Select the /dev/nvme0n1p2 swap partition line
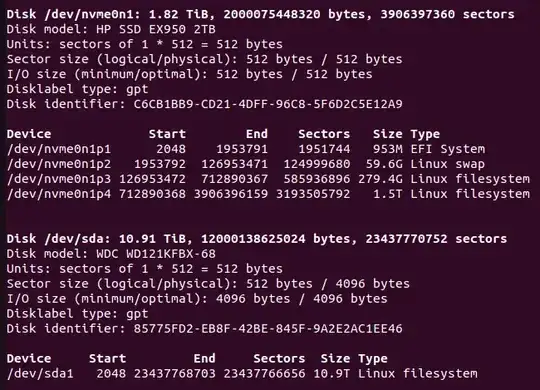The width and height of the screenshot is (540, 390). 246,164
